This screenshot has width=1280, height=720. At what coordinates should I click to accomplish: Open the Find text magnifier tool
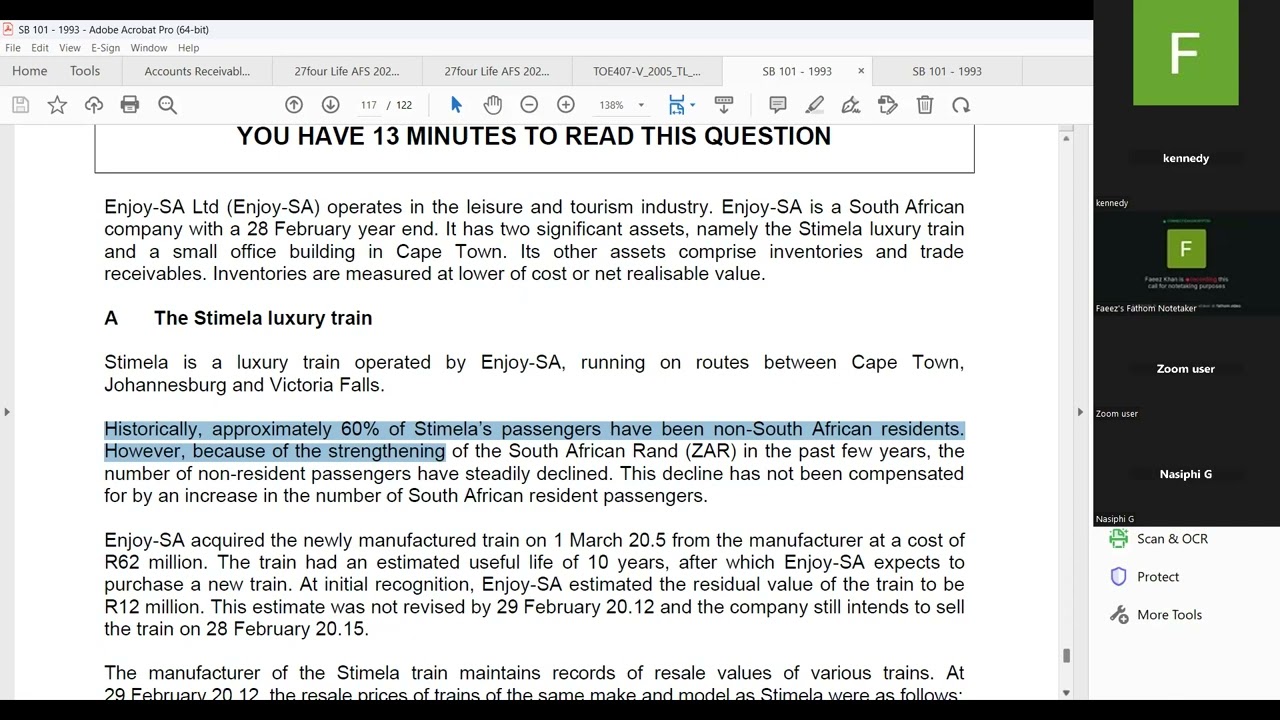(x=167, y=105)
